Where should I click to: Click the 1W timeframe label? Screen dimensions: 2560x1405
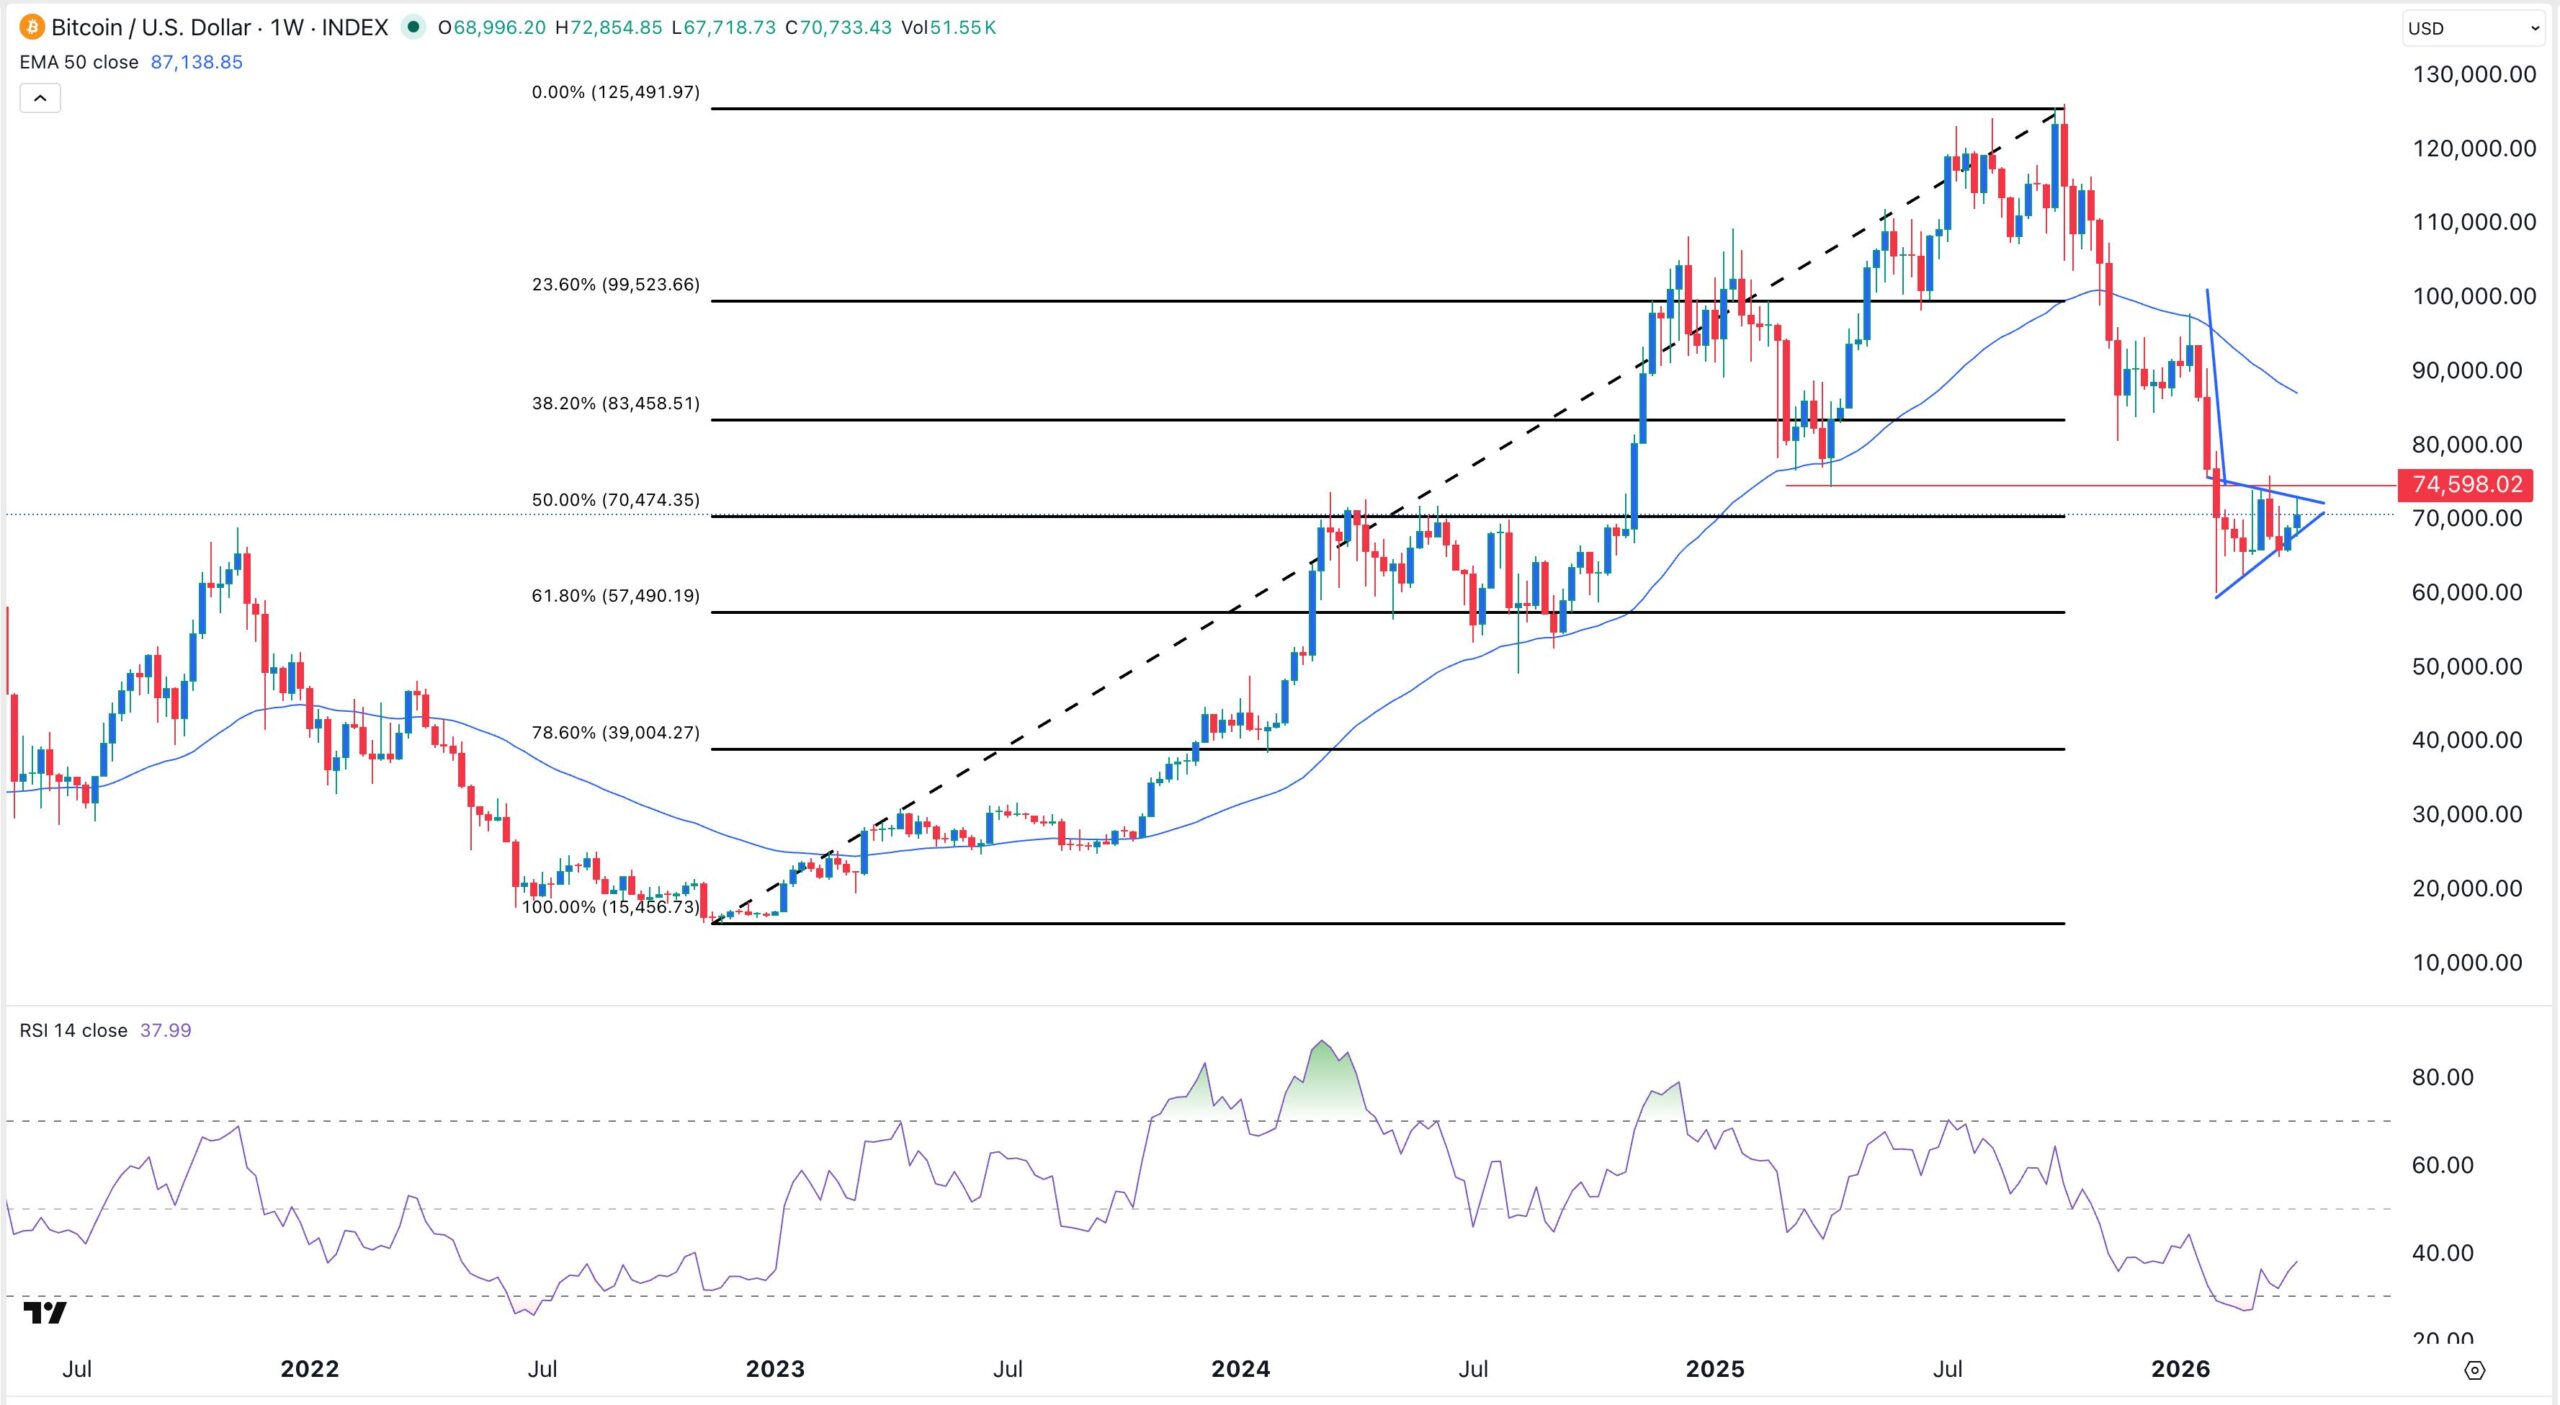(x=287, y=27)
